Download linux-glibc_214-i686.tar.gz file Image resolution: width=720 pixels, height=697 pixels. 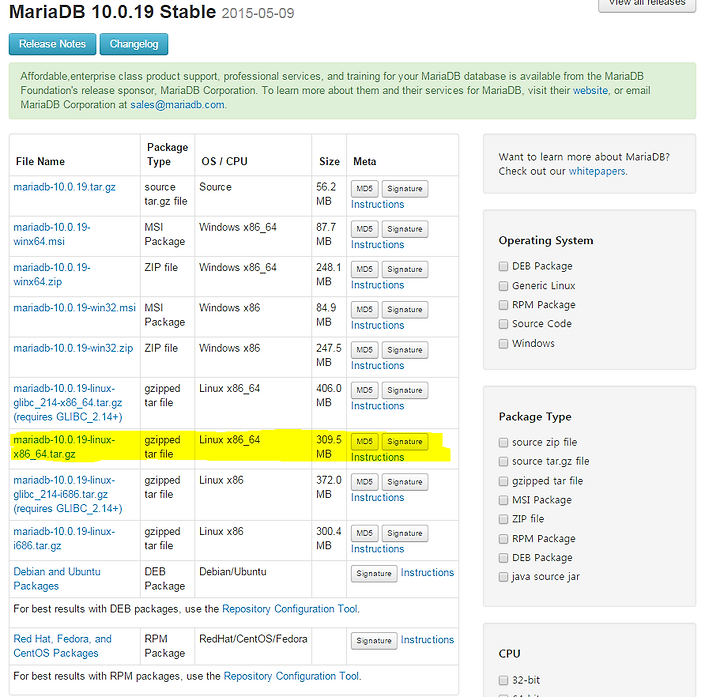(68, 495)
